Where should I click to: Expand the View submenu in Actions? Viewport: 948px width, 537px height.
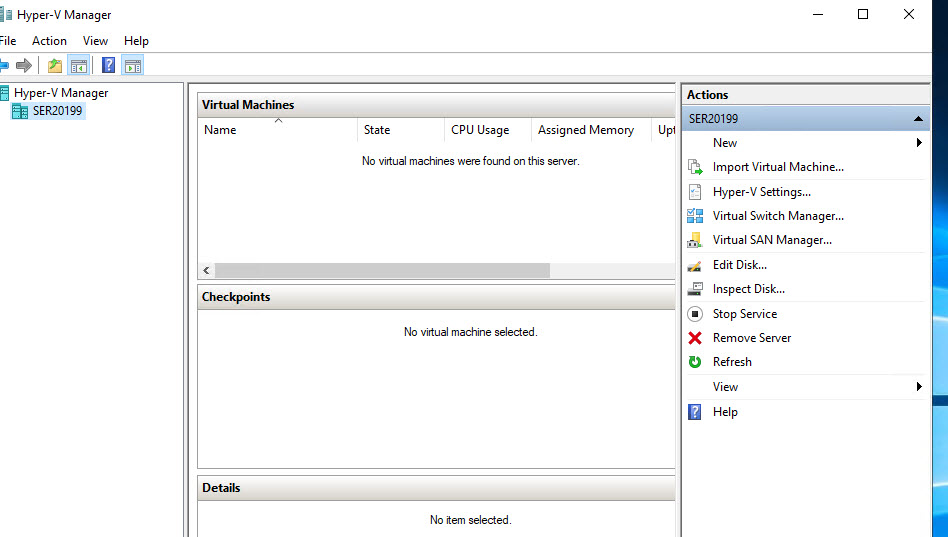tap(918, 387)
